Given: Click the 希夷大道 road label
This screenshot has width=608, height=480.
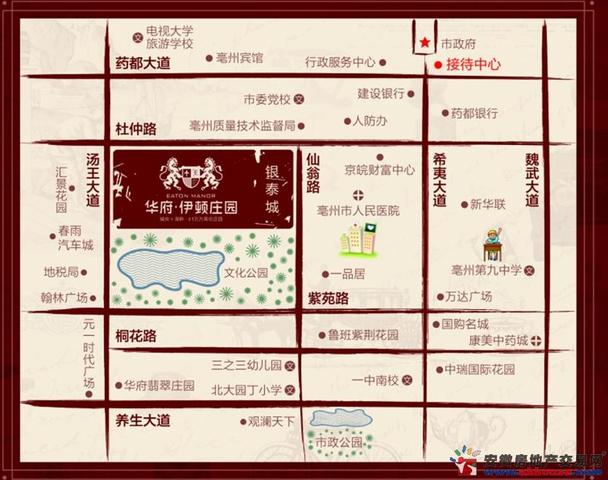Looking at the screenshot, I should point(440,180).
